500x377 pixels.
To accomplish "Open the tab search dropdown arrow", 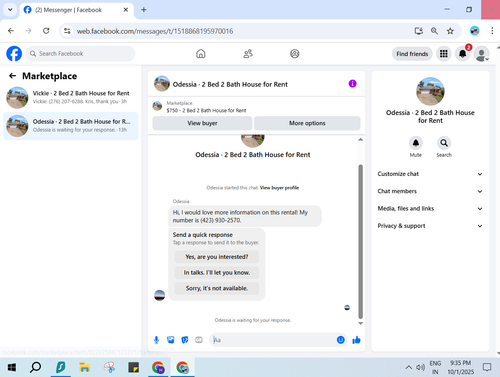I will [10, 10].
